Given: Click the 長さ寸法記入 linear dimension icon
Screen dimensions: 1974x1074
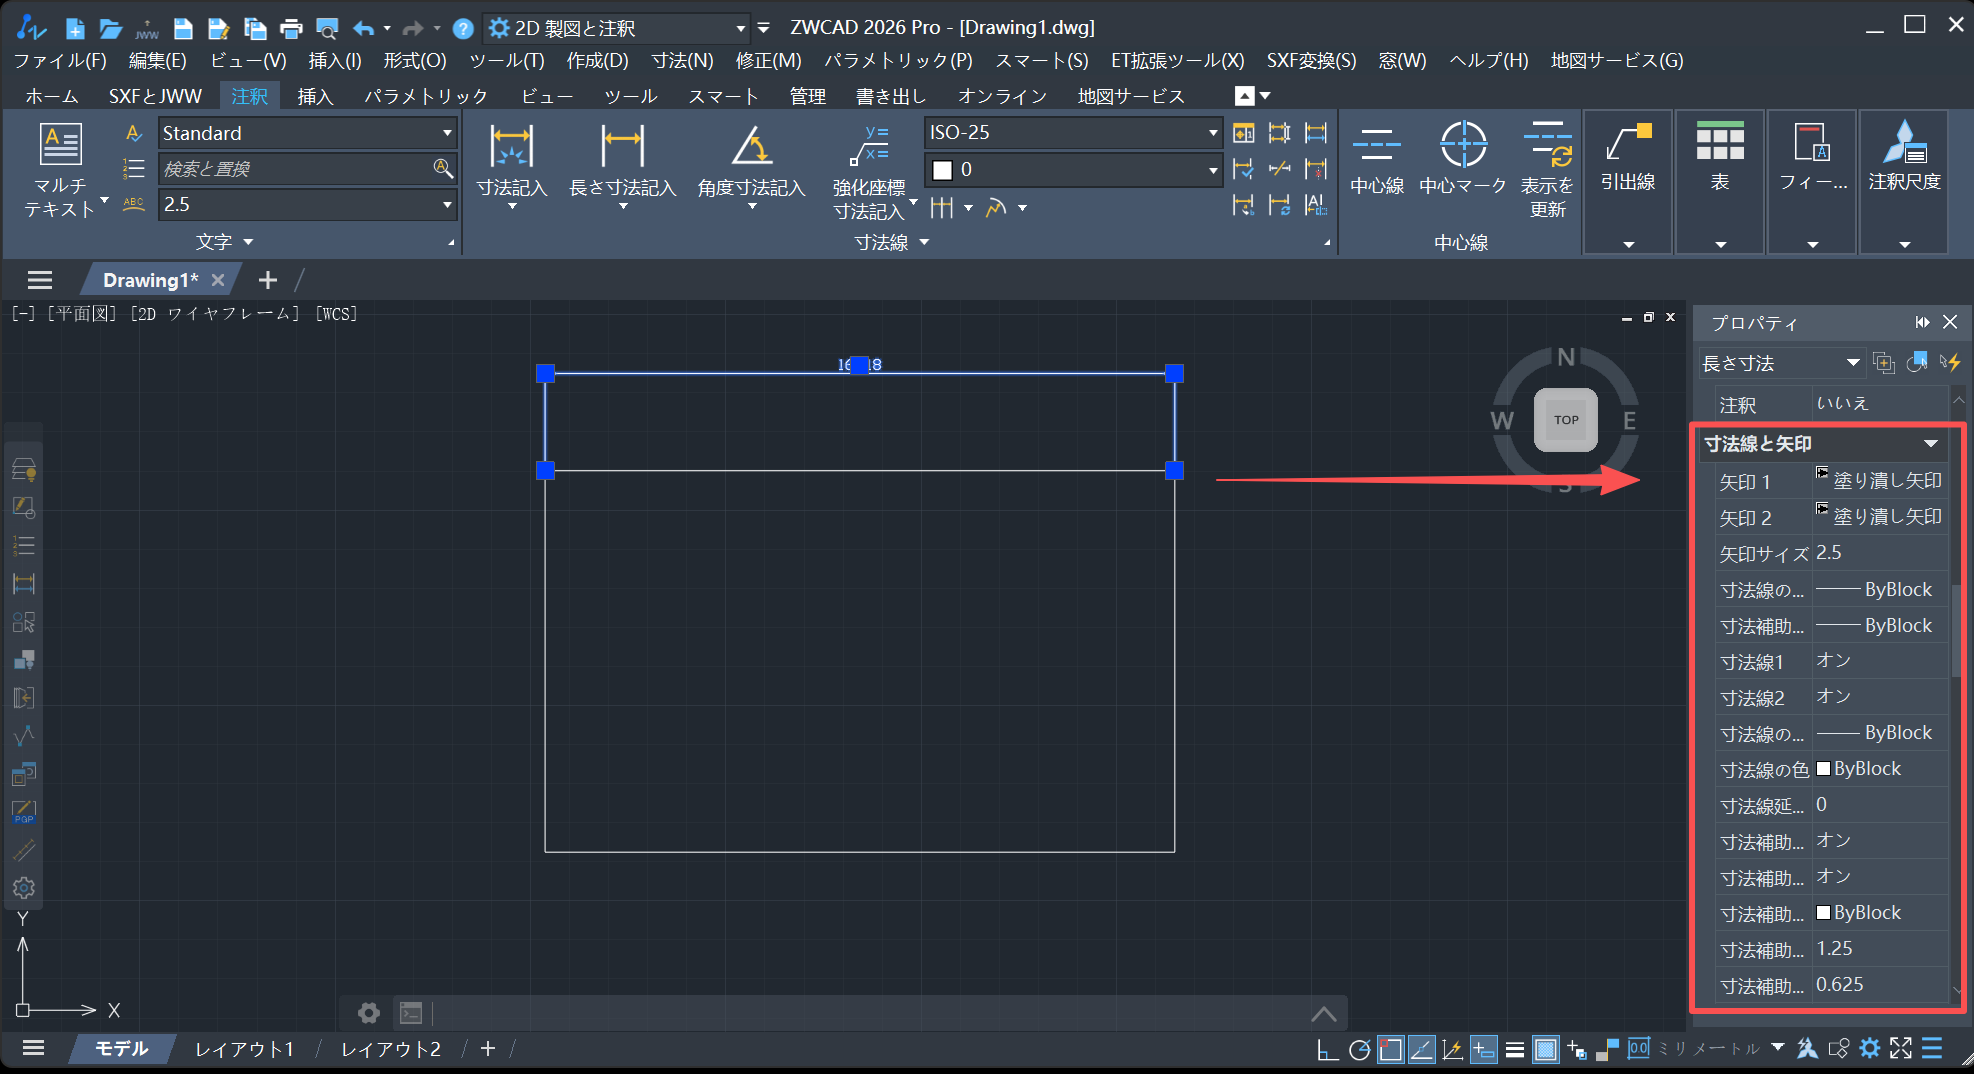Looking at the screenshot, I should (622, 147).
